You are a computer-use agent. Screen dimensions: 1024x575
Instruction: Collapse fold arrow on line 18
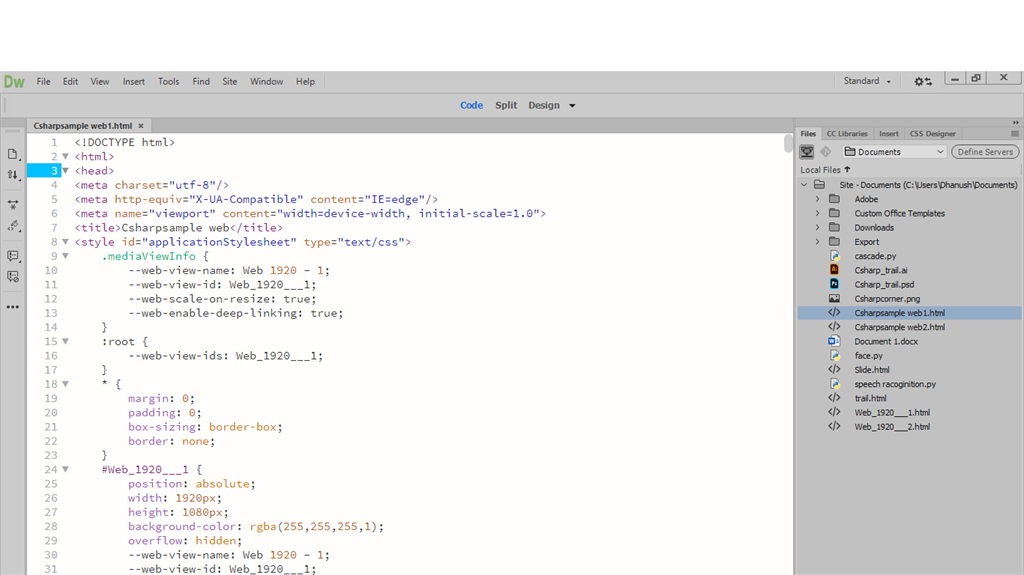[65, 384]
